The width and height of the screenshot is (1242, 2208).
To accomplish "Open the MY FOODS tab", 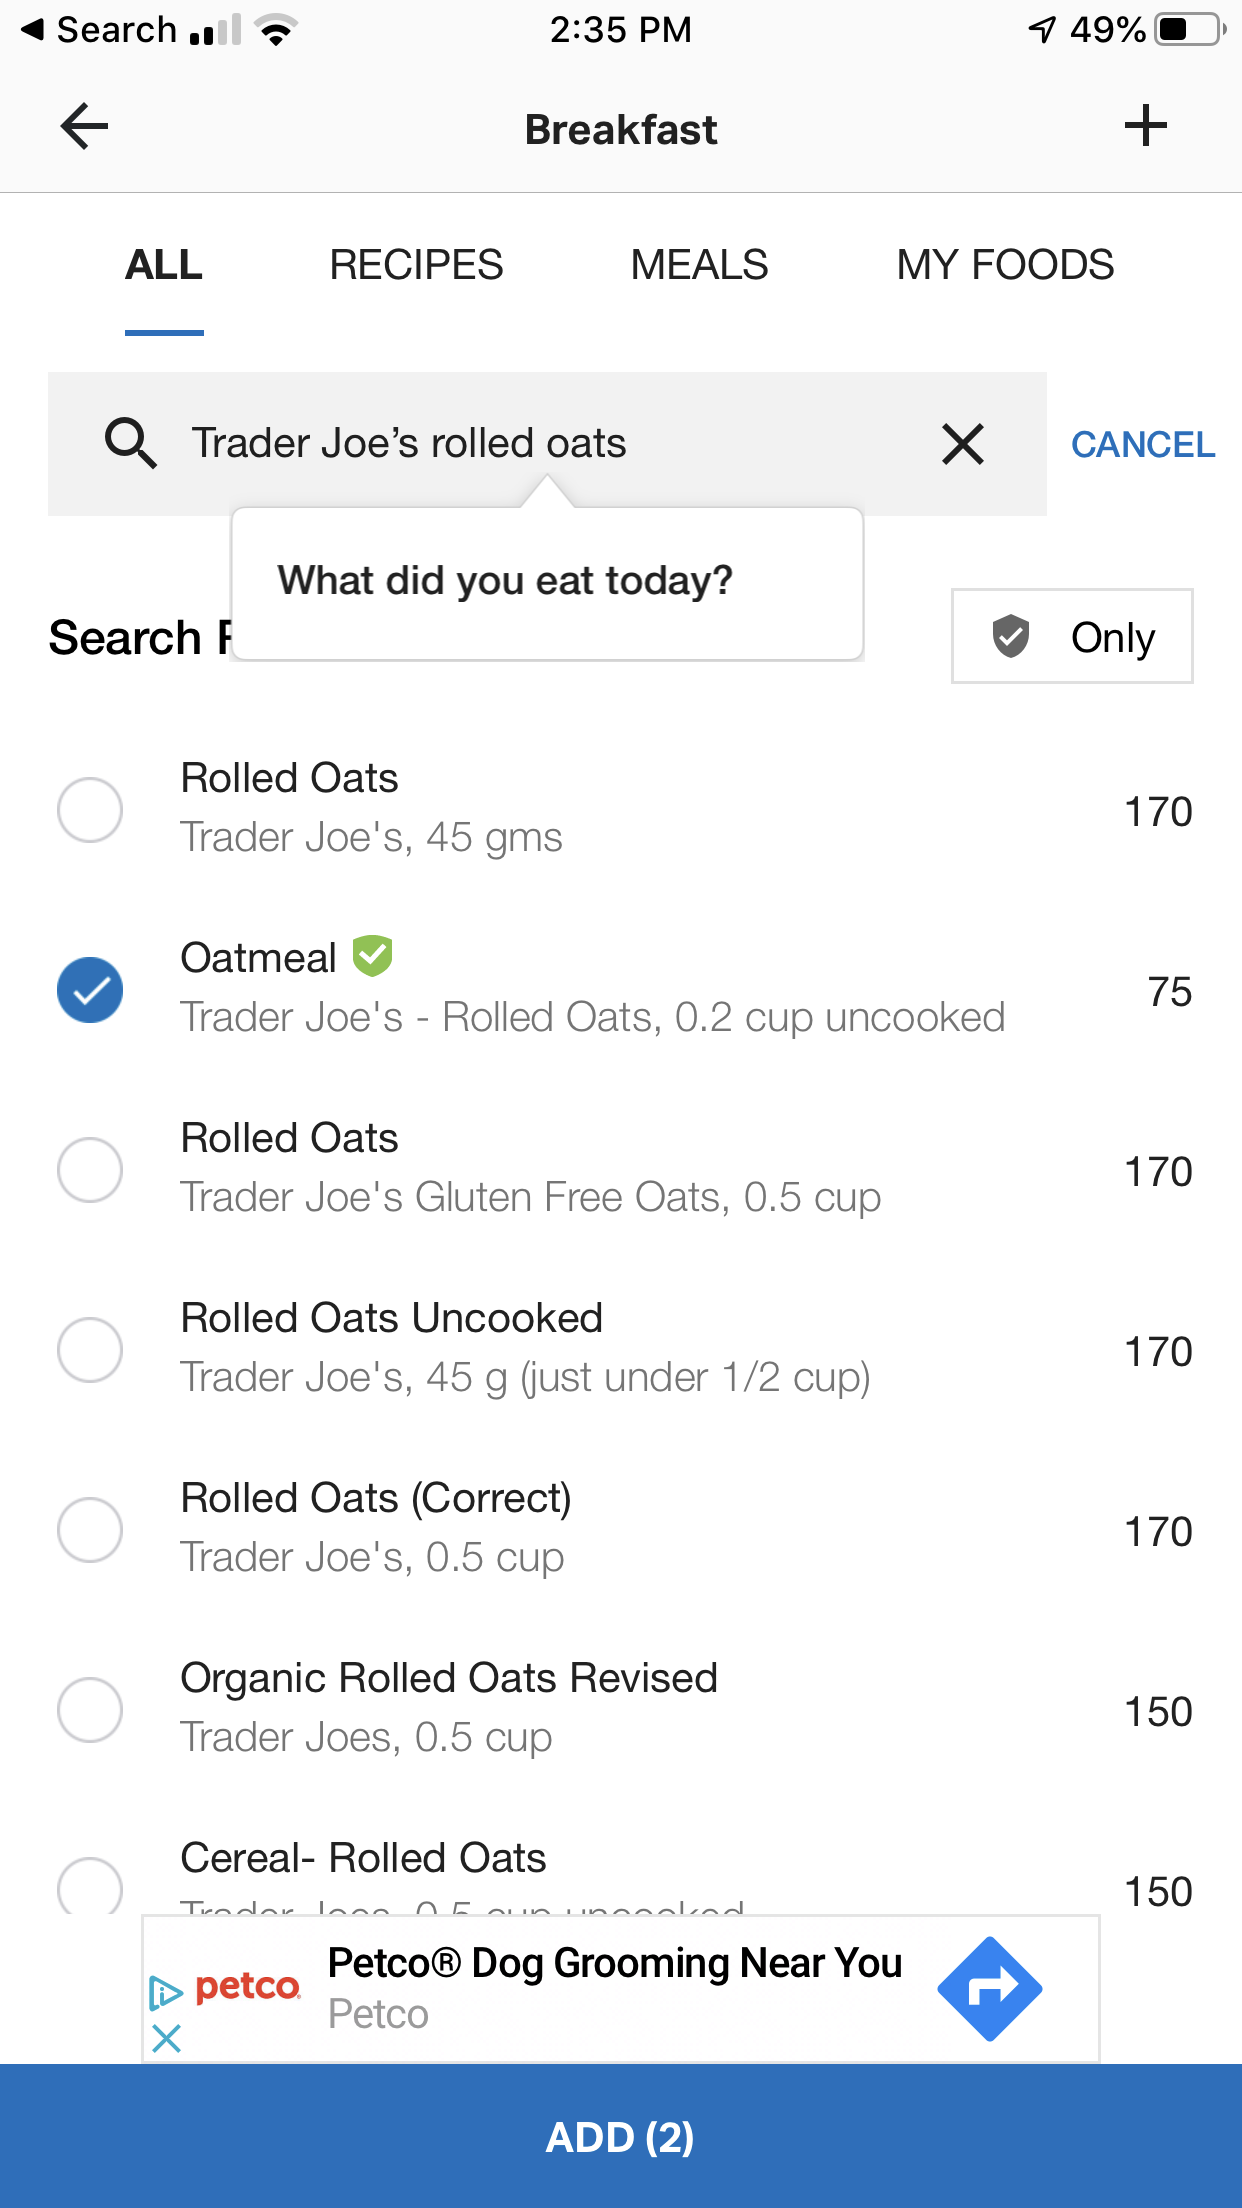I will tap(1004, 266).
